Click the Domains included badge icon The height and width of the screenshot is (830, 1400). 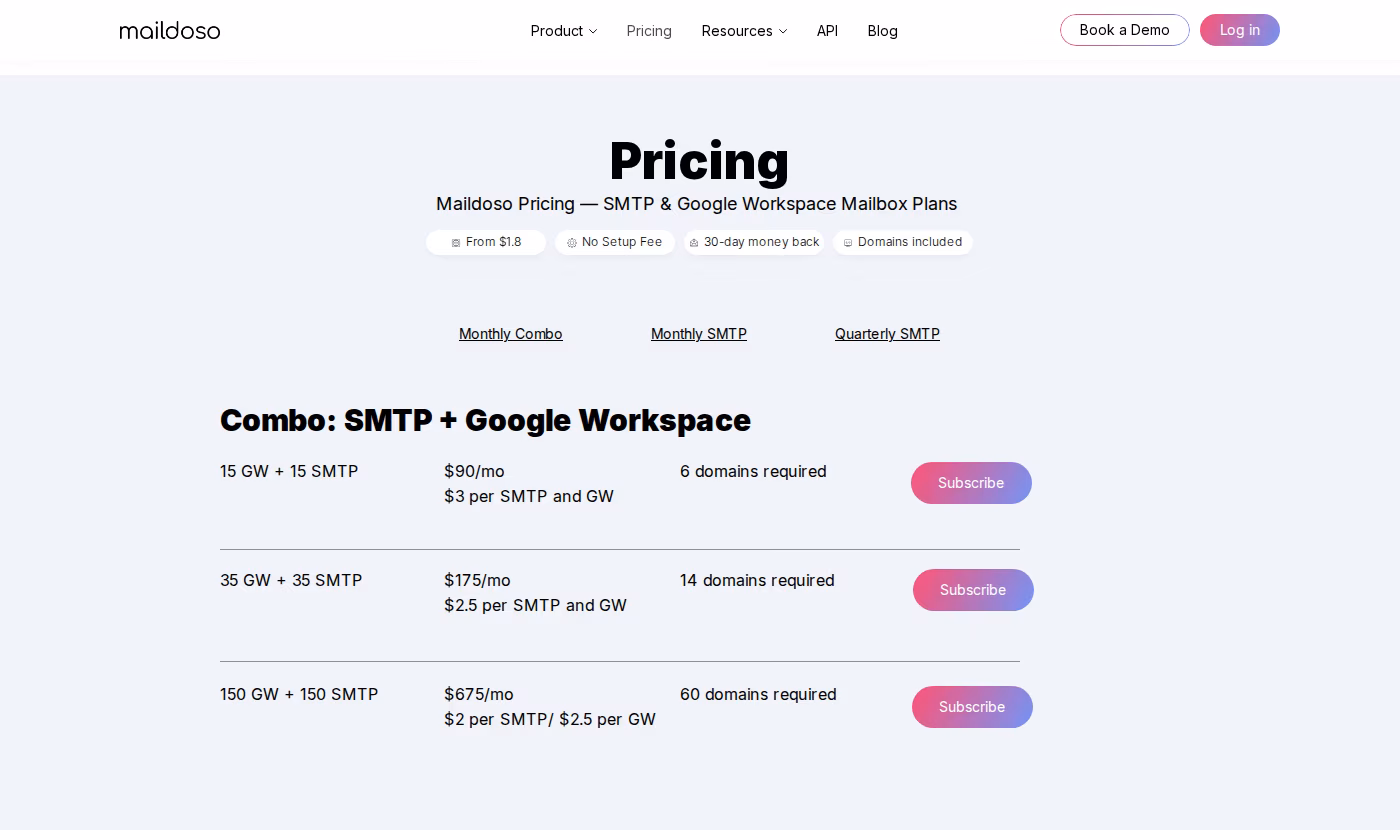pos(848,243)
